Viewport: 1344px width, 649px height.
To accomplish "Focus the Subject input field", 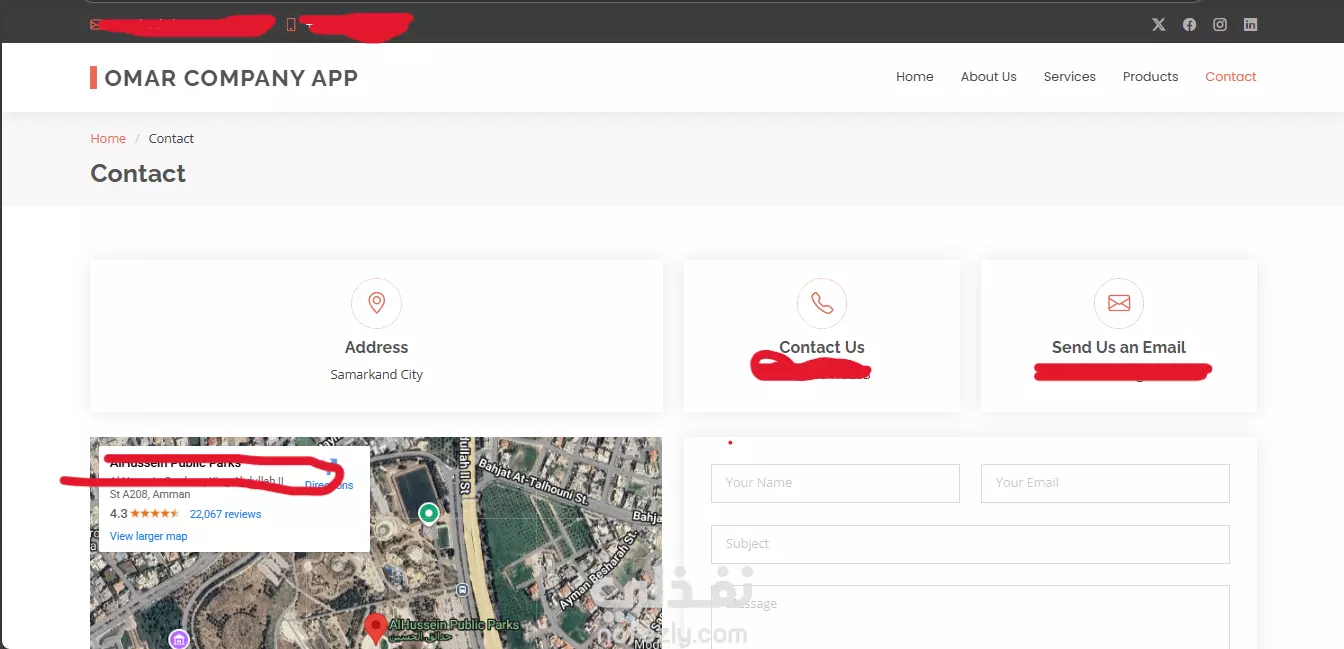I will tap(970, 544).
